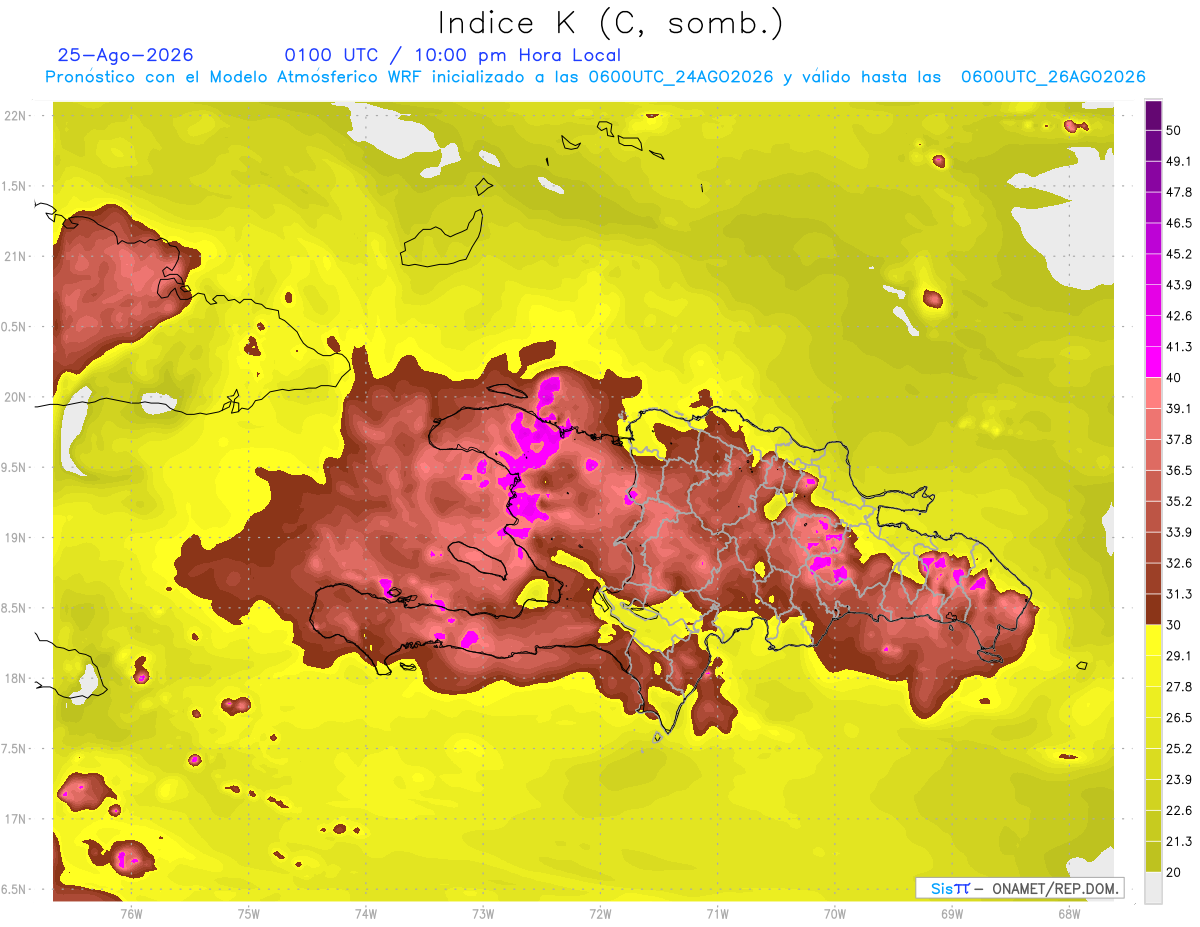Click the bright yellow swatch between 29.1 and 30
Image resolution: width=1200 pixels, height=927 pixels.
pyautogui.click(x=1153, y=640)
